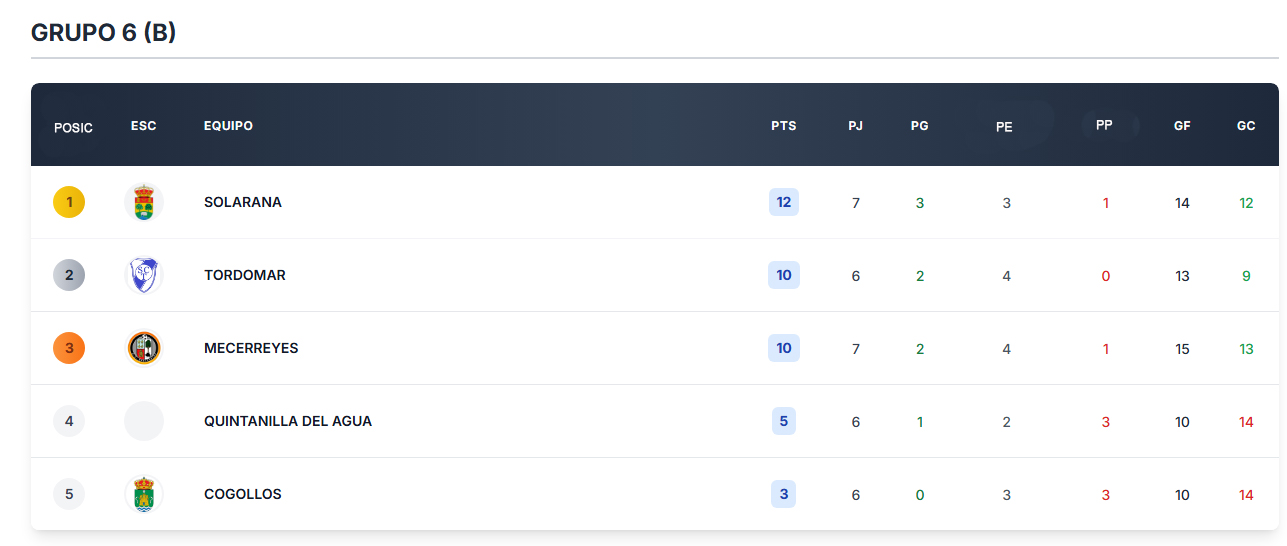Open the SOLARANA team name
The height and width of the screenshot is (546, 1287).
[x=243, y=202]
